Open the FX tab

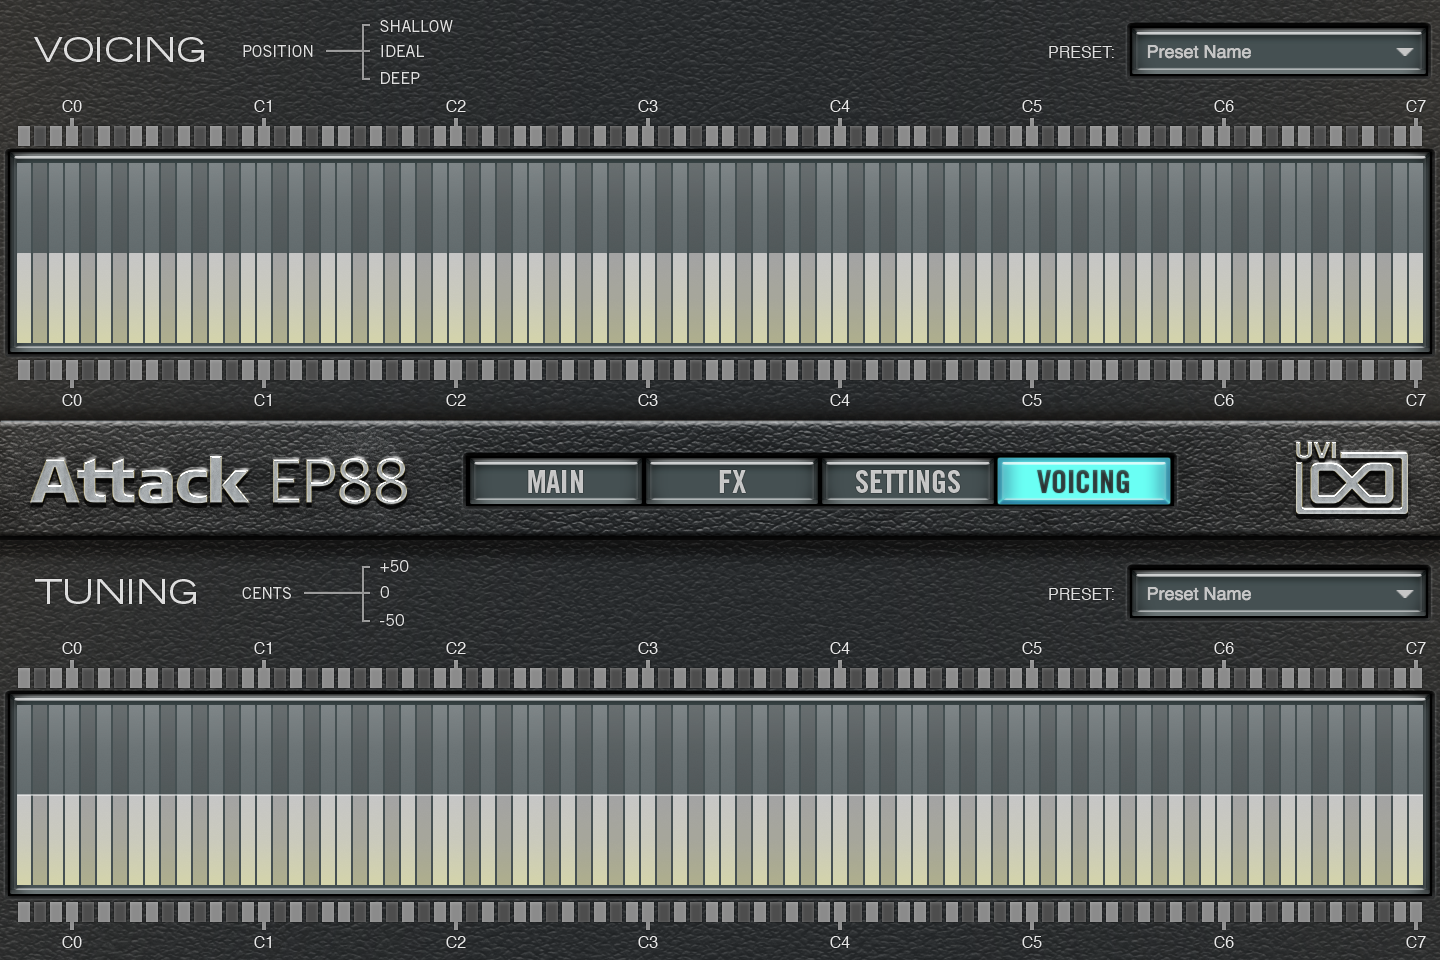pyautogui.click(x=732, y=482)
